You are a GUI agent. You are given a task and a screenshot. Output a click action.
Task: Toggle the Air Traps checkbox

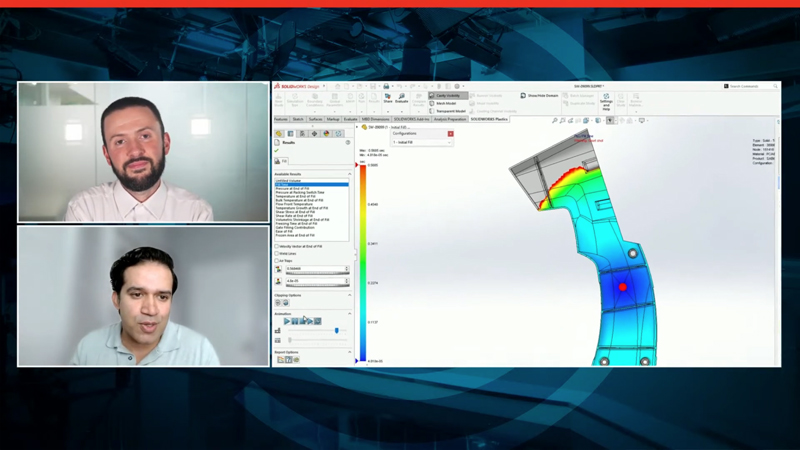[277, 260]
